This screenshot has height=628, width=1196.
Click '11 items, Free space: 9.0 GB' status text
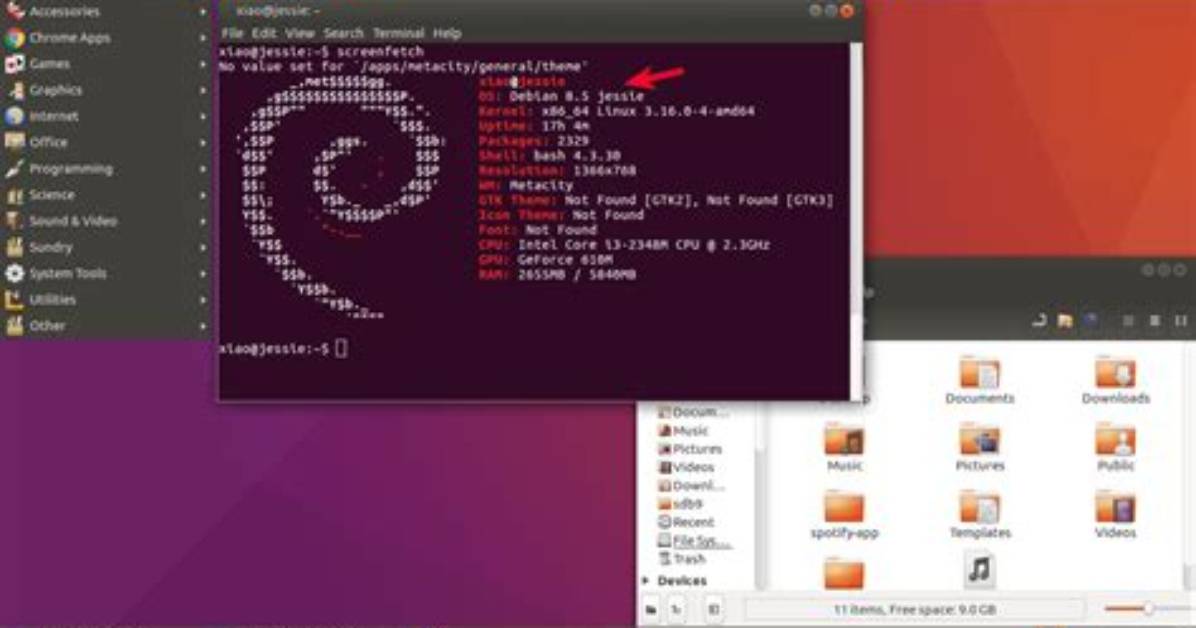[914, 609]
